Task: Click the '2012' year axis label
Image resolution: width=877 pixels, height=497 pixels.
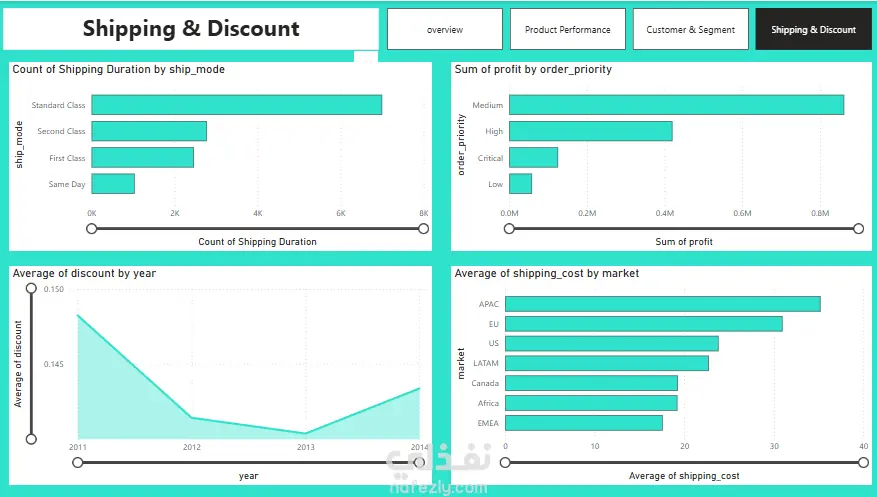Action: click(191, 447)
